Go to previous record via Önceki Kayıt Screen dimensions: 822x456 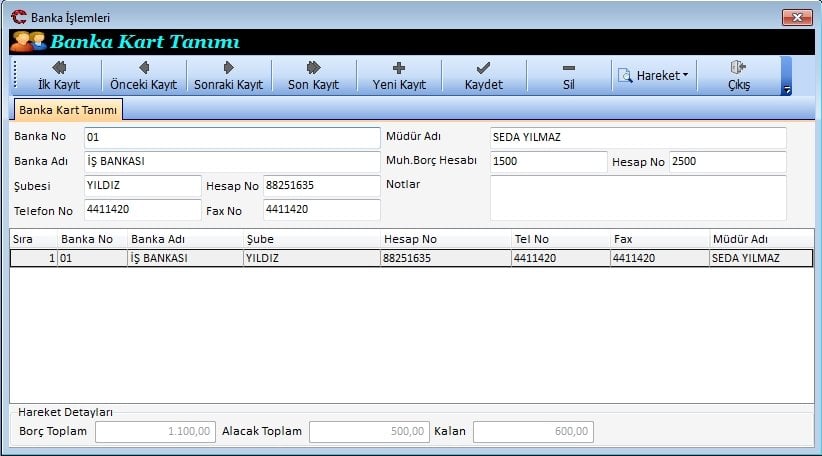pos(143,75)
